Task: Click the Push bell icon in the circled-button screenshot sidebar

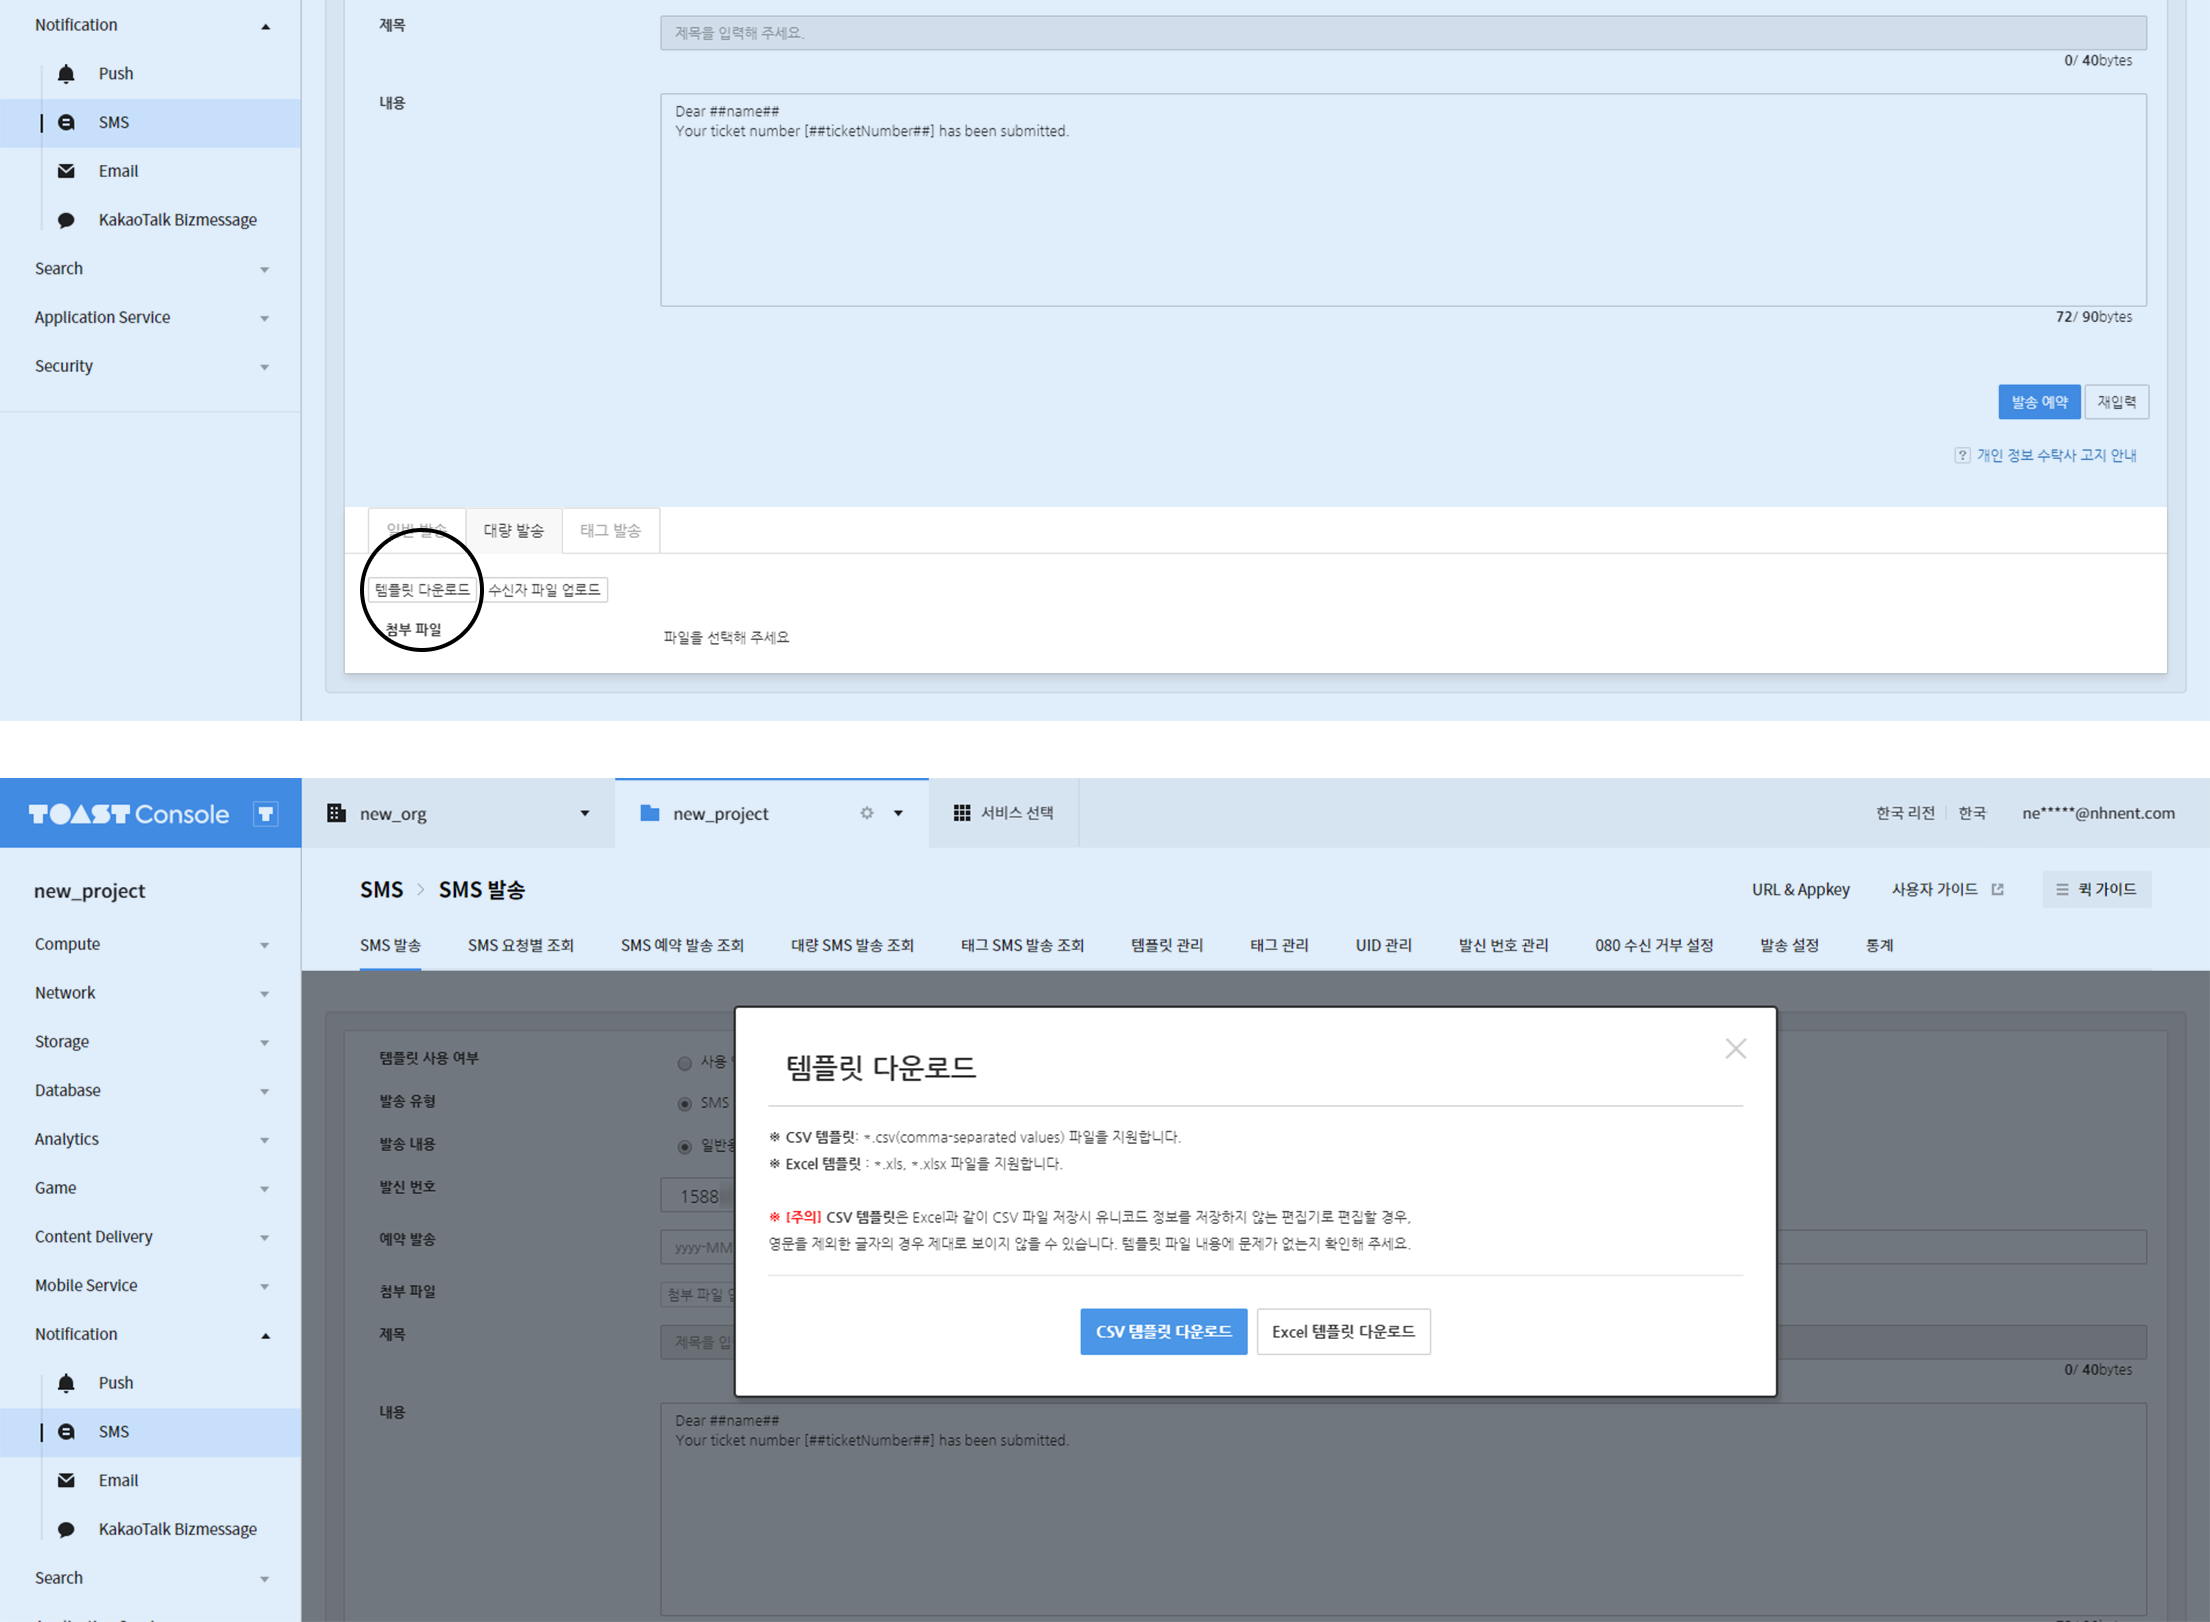Action: (66, 74)
